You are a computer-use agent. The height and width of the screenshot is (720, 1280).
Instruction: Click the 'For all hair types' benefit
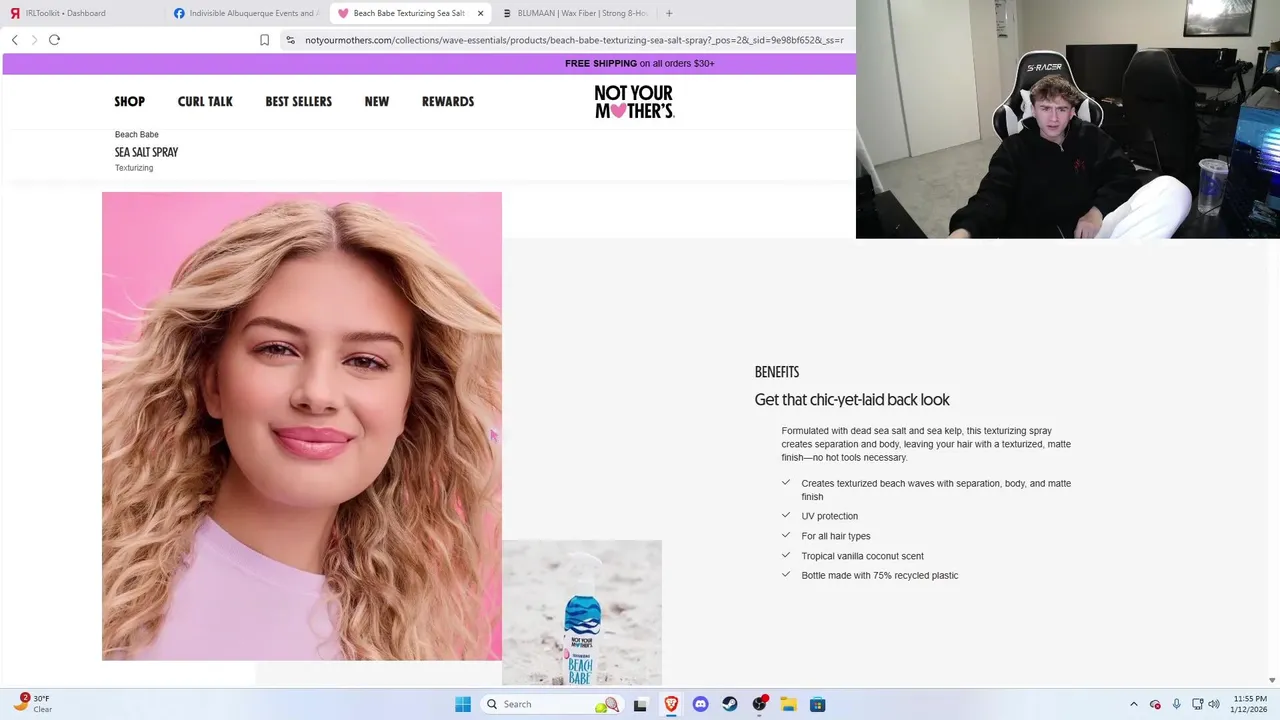(836, 536)
